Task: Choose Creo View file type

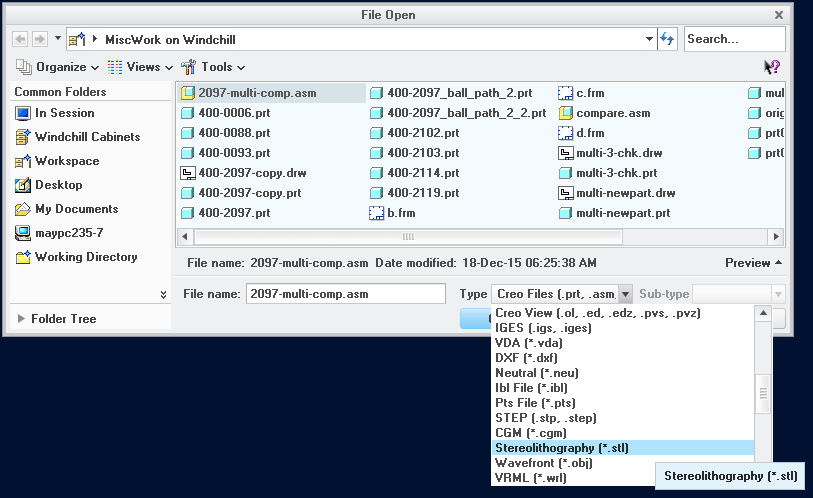Action: [x=622, y=313]
